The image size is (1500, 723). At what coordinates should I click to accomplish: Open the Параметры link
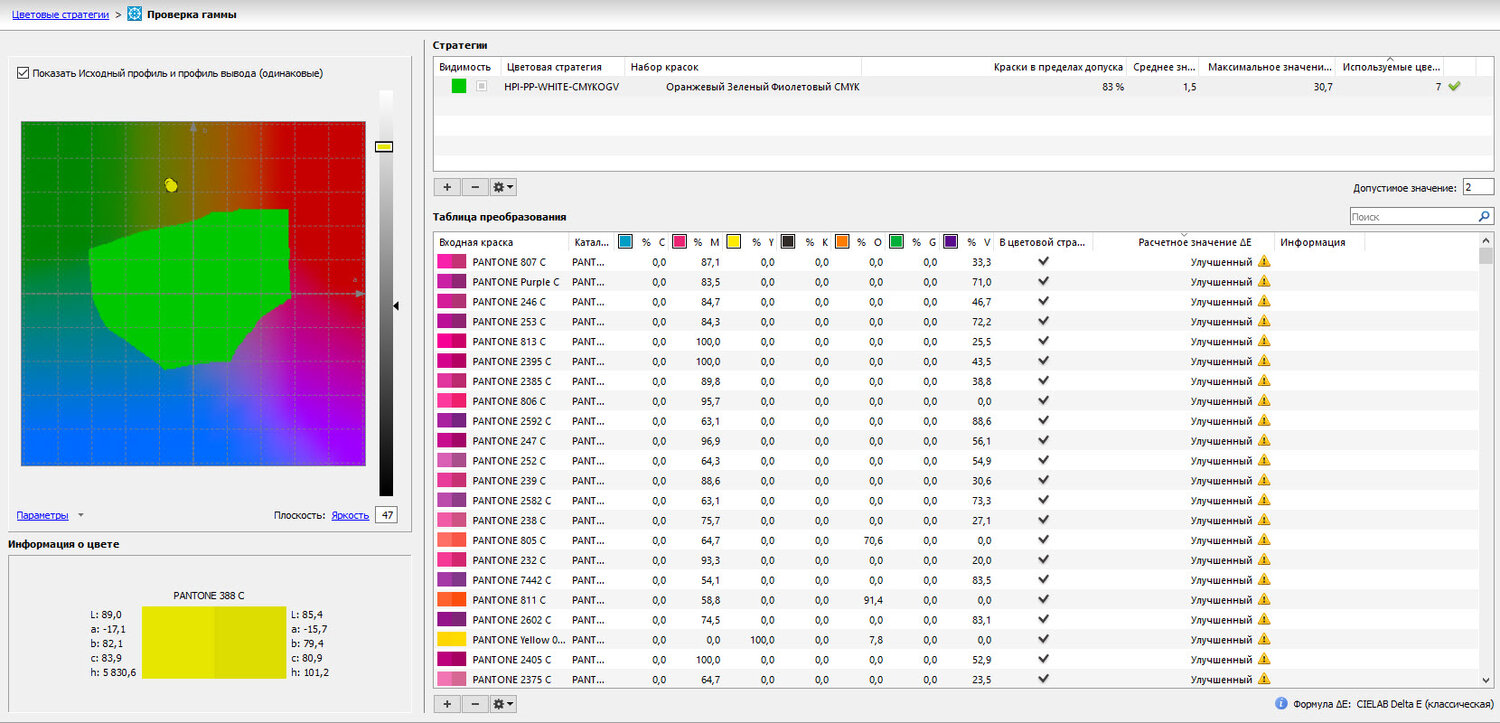coord(43,515)
